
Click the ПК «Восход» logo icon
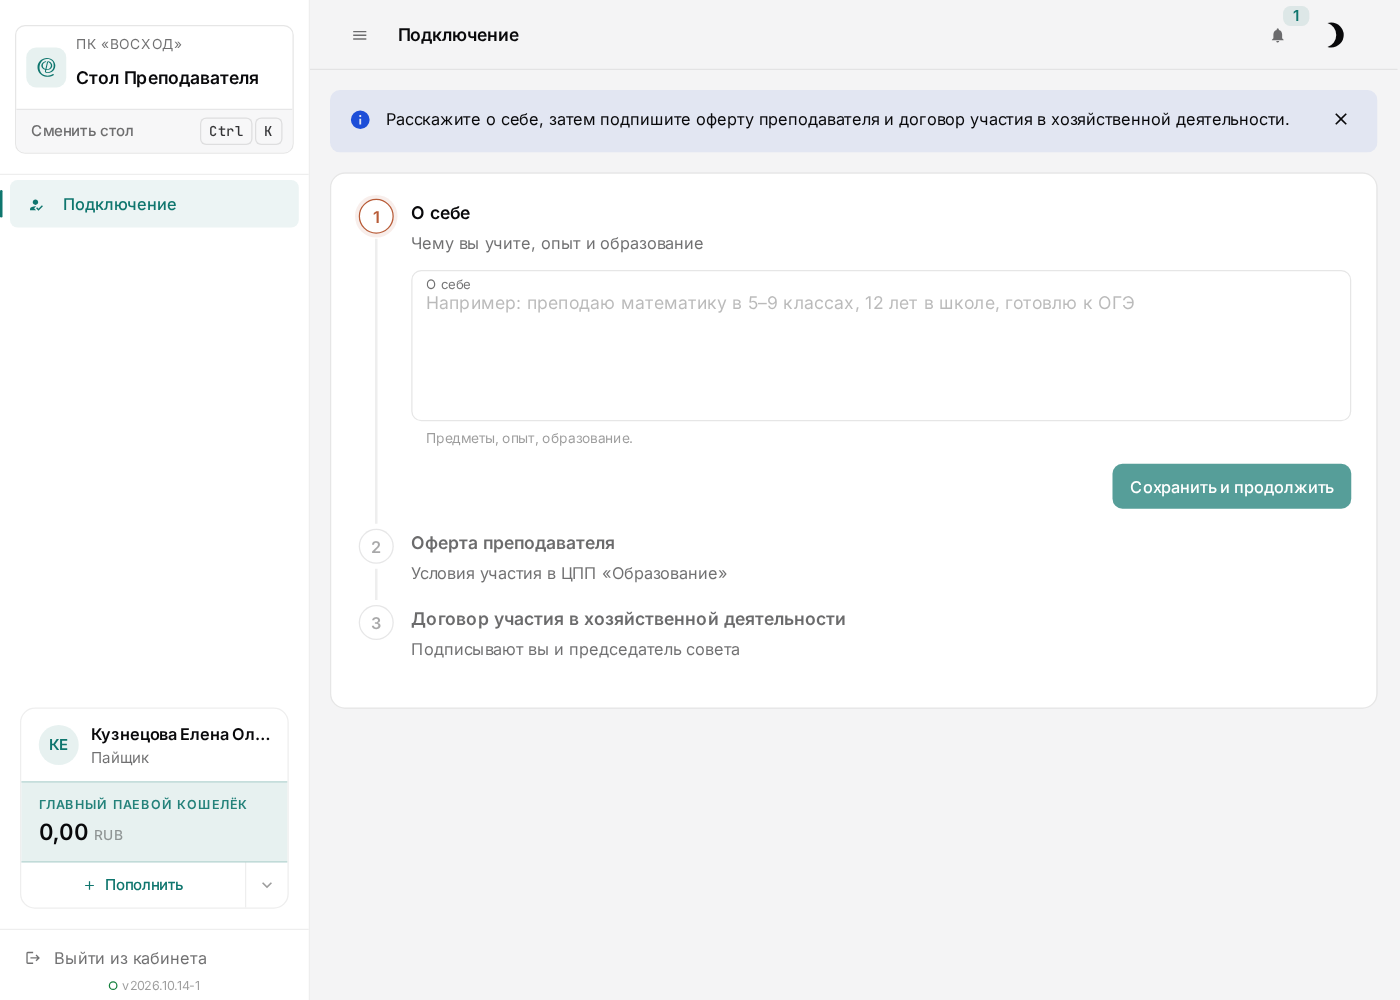46,67
